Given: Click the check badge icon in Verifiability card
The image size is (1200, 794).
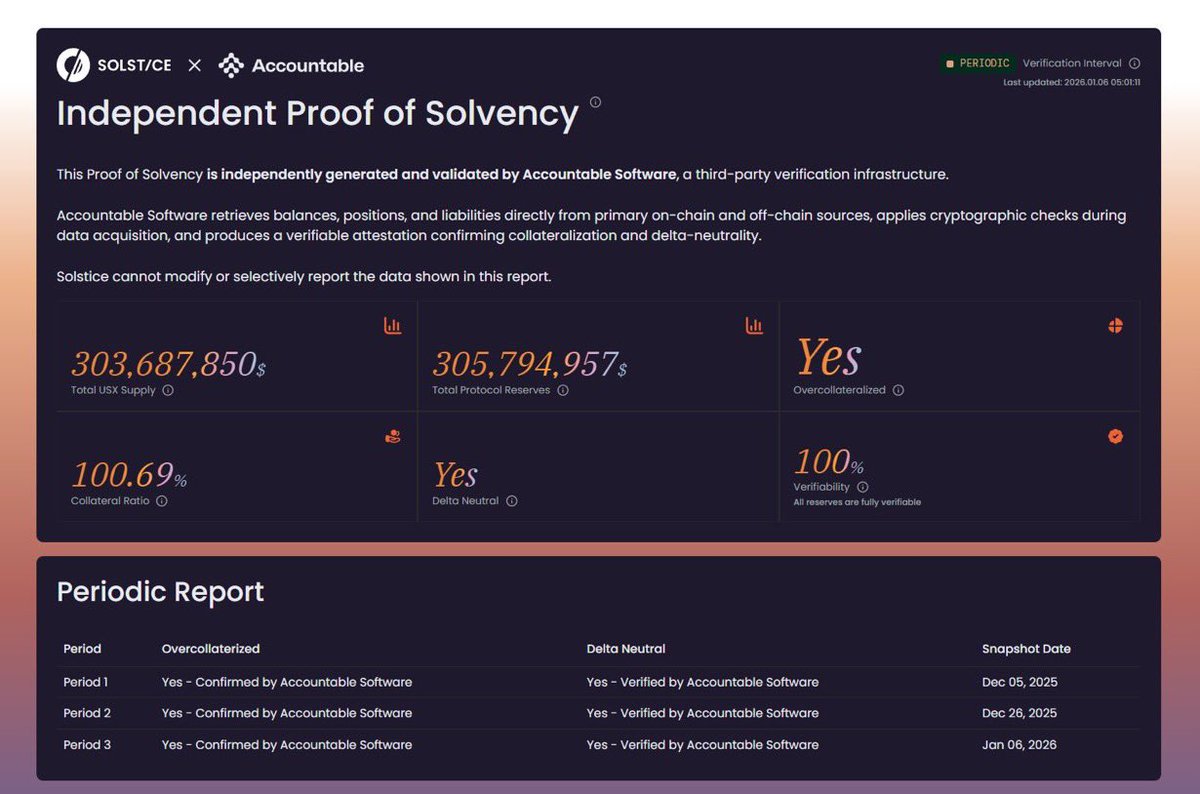Looking at the screenshot, I should point(1115,436).
